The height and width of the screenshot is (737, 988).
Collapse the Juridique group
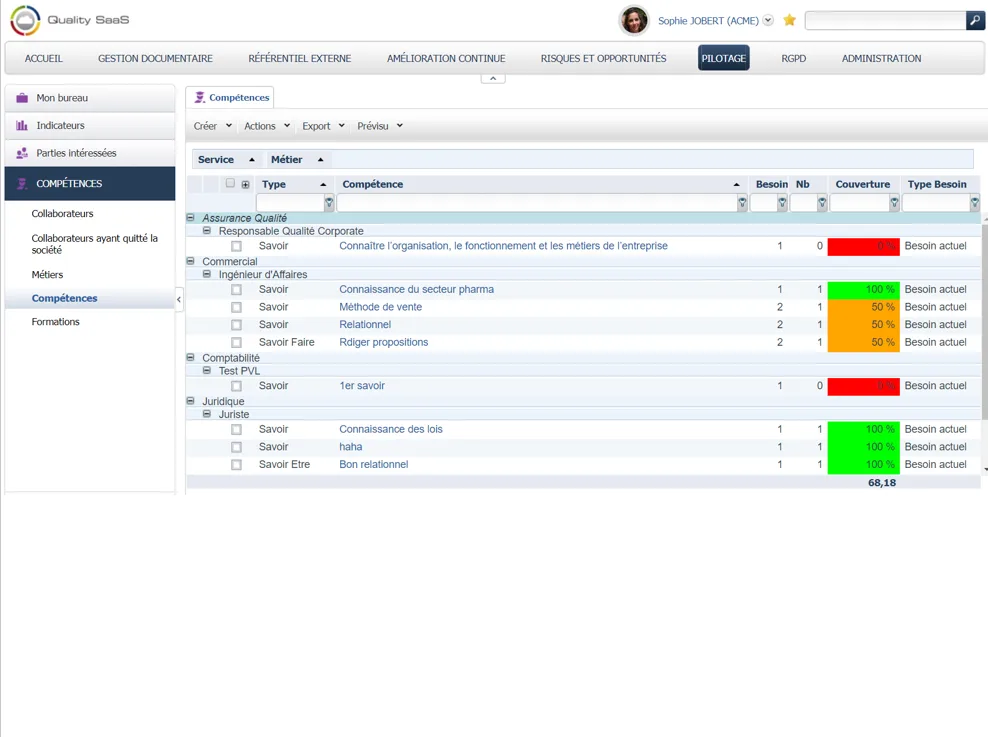click(190, 401)
